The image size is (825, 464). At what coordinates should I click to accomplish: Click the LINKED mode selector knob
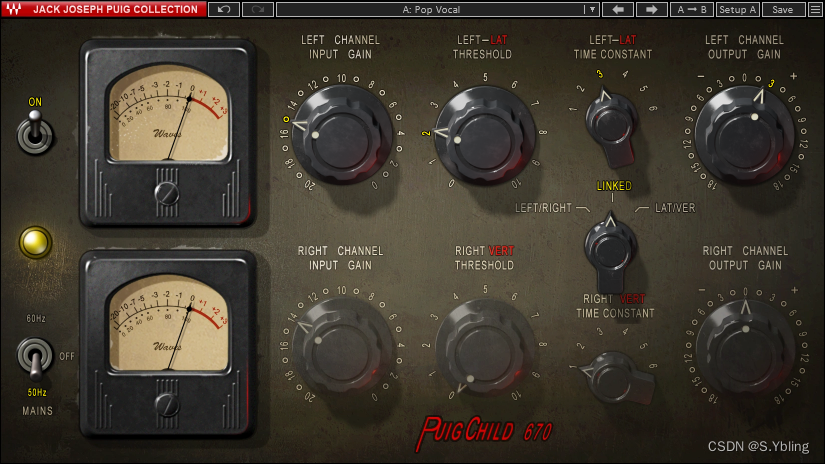pos(610,253)
